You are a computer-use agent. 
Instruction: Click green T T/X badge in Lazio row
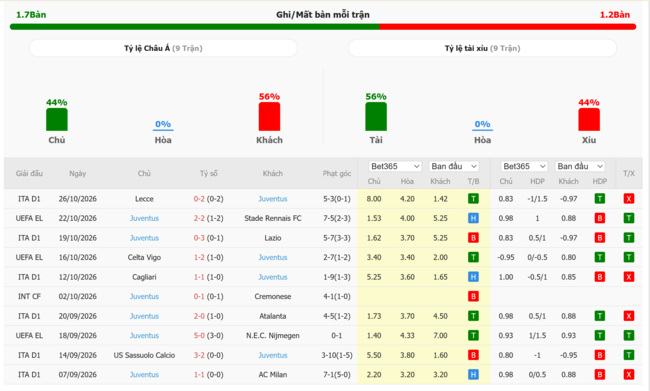click(x=629, y=238)
